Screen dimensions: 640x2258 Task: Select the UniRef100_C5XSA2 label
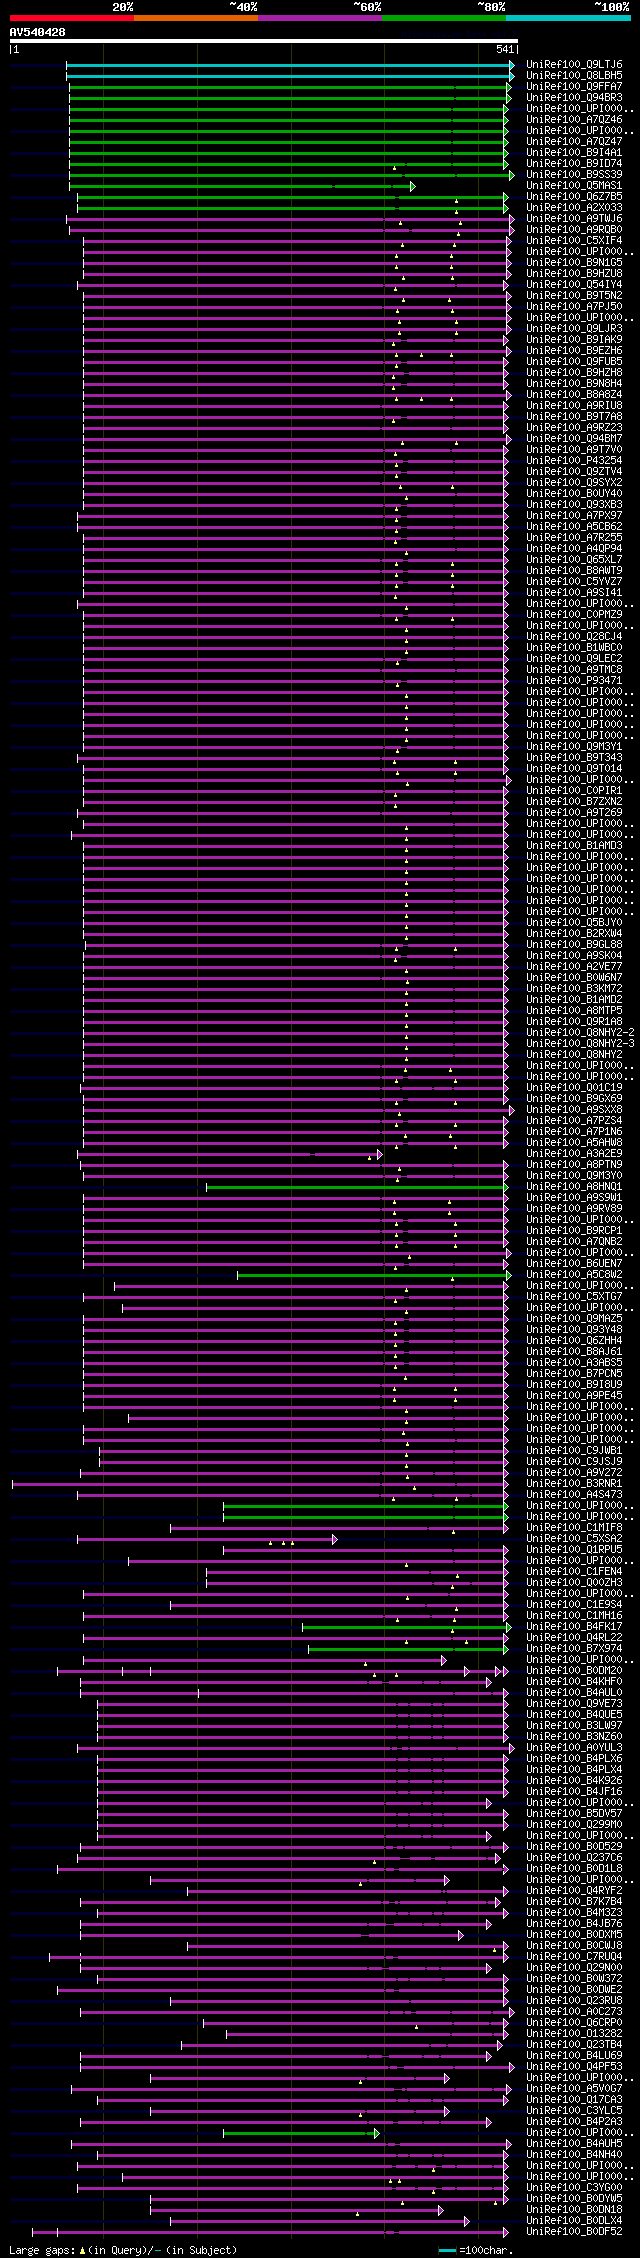(x=574, y=1538)
